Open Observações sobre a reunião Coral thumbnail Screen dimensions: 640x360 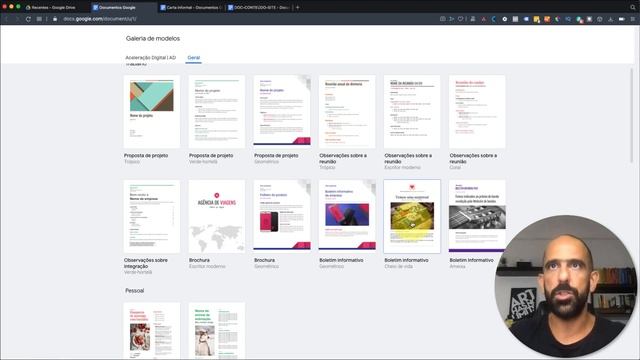tap(477, 111)
